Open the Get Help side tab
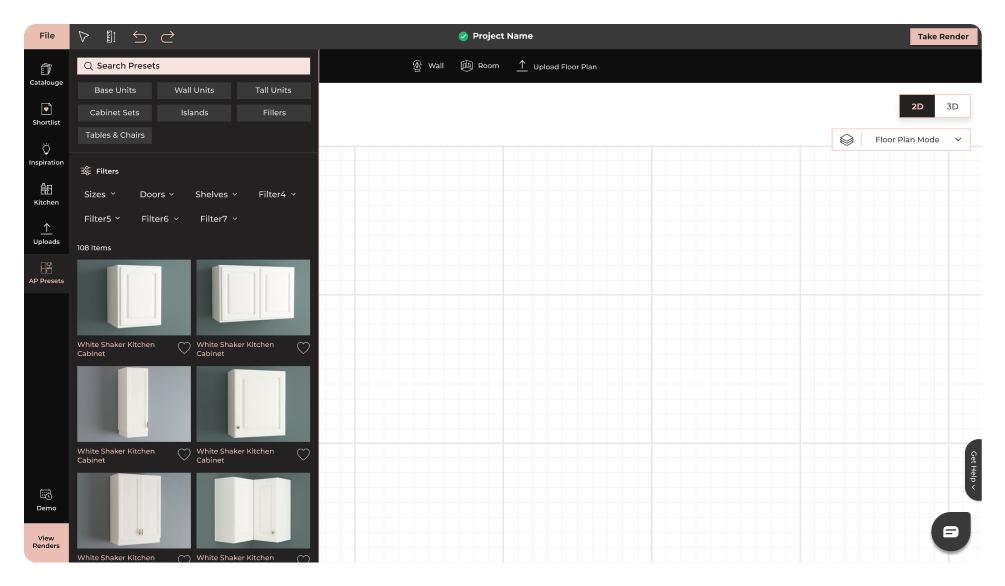The width and height of the screenshot is (1005, 586). (x=973, y=470)
